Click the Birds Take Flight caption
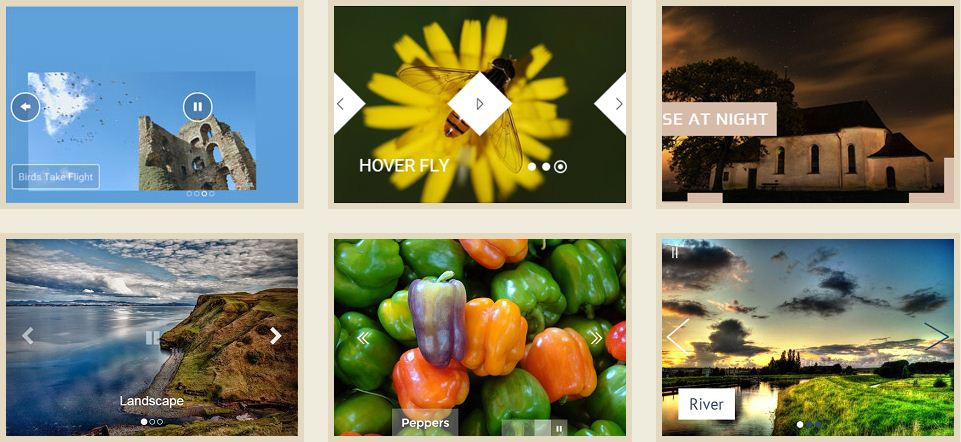Screen dimensions: 961x442 [56, 177]
